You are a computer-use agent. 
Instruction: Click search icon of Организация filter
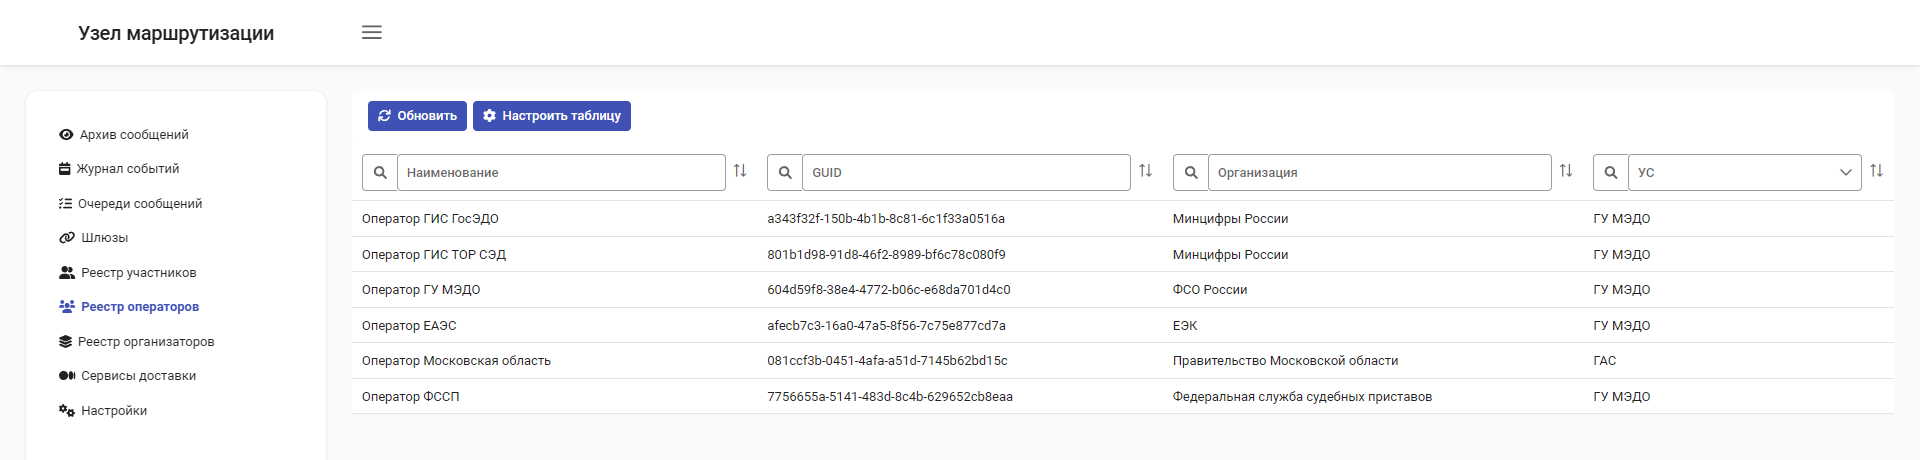(x=1191, y=173)
